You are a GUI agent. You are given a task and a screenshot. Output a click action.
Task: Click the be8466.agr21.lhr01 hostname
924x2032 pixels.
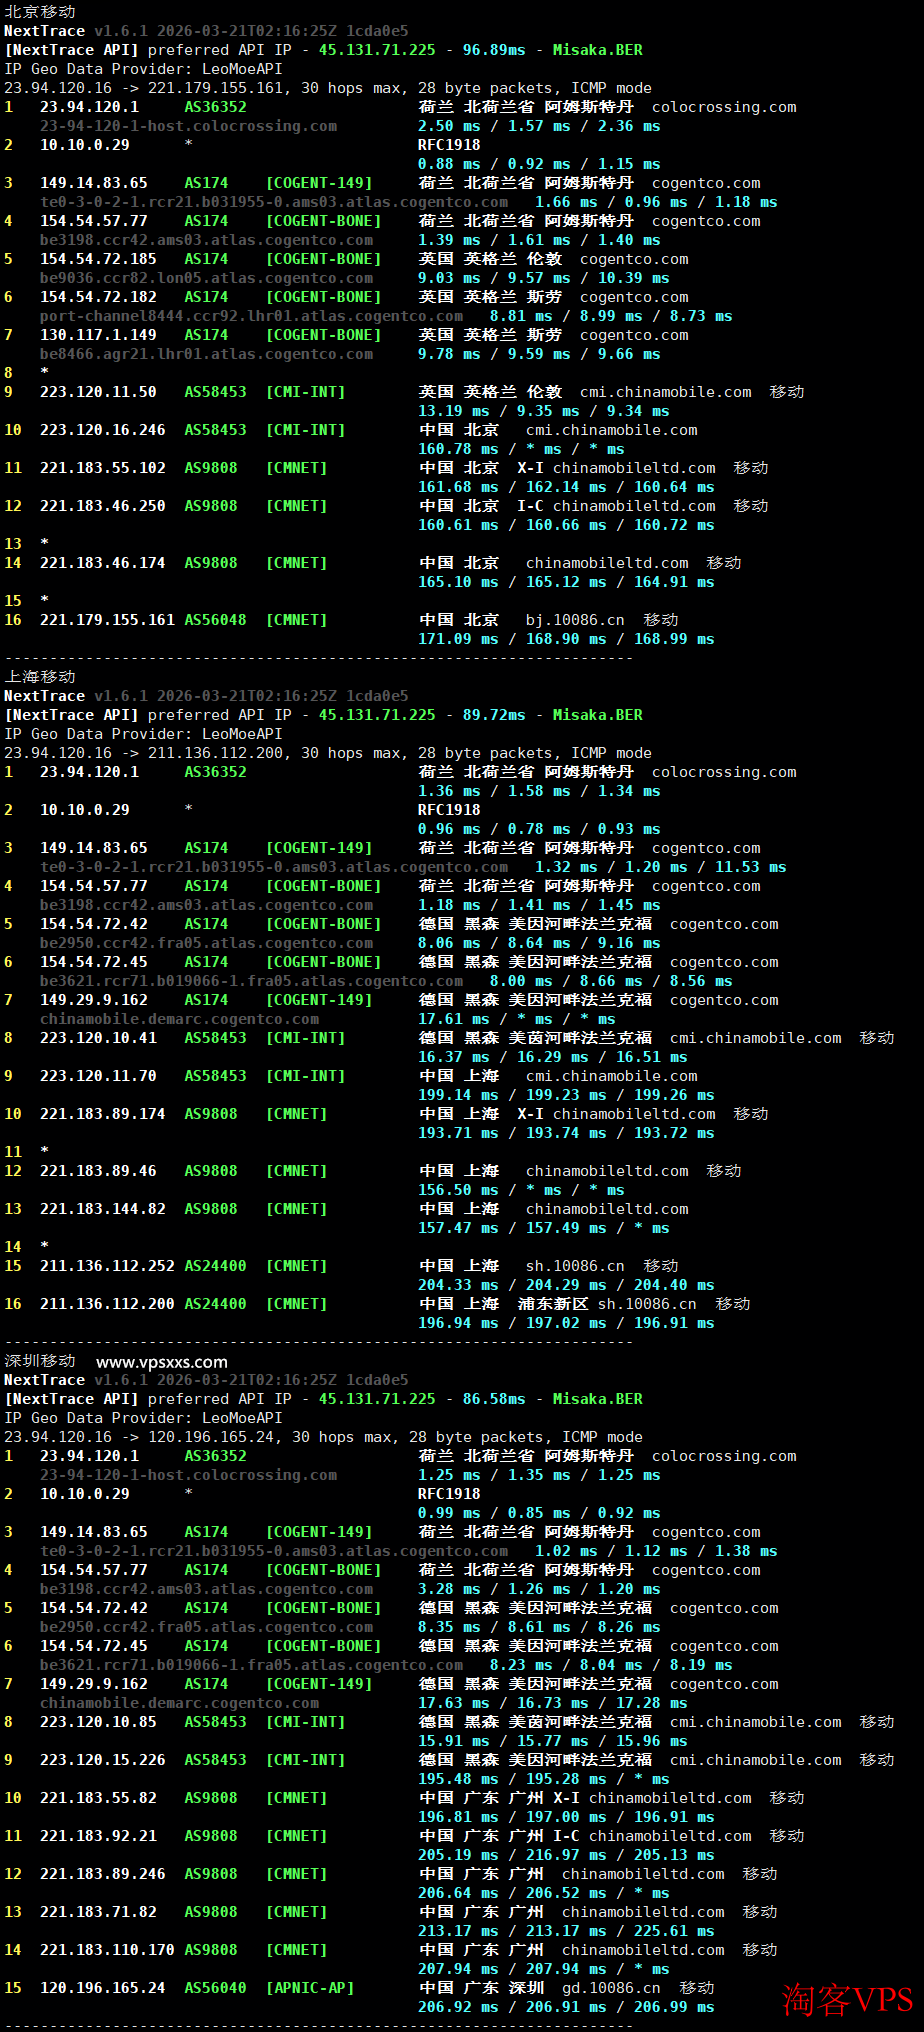[x=206, y=354]
